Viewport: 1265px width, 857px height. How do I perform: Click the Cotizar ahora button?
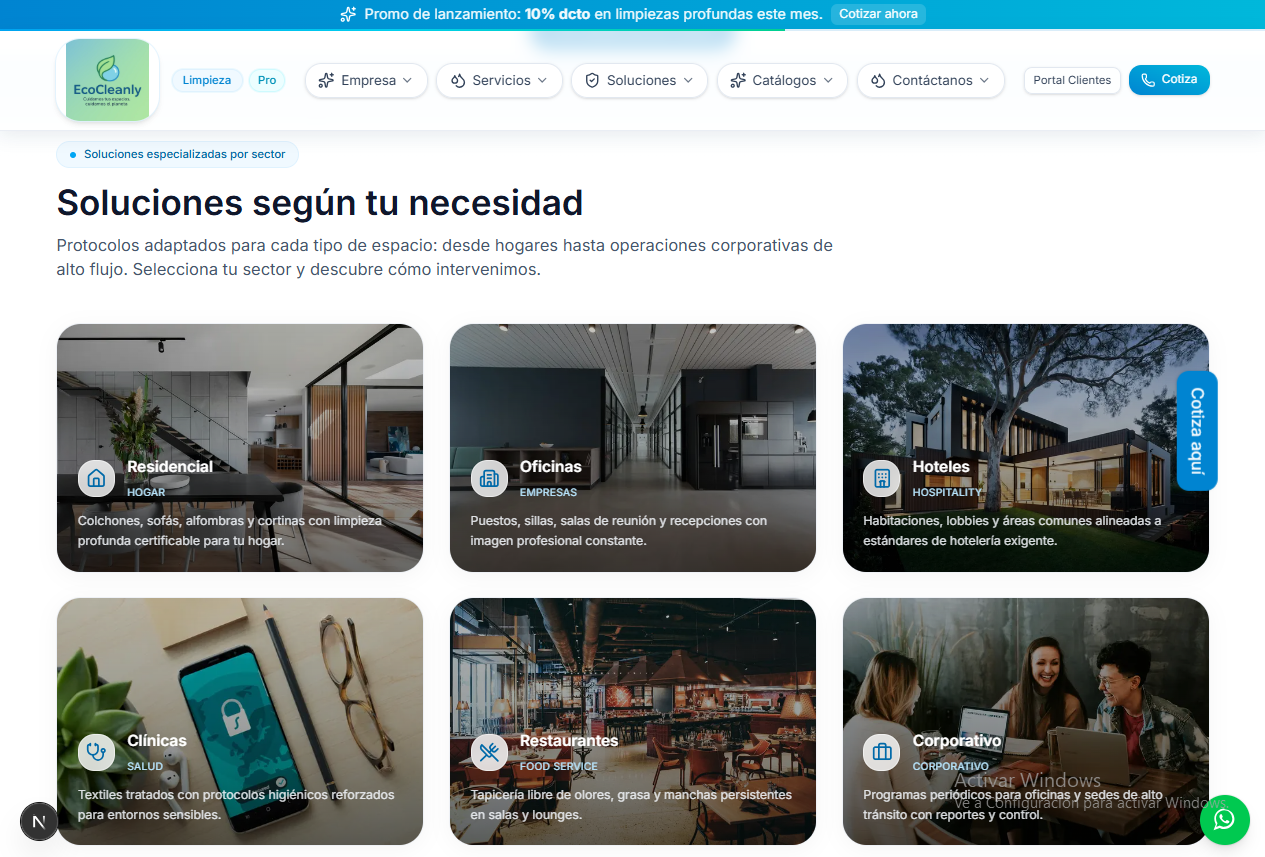[878, 14]
